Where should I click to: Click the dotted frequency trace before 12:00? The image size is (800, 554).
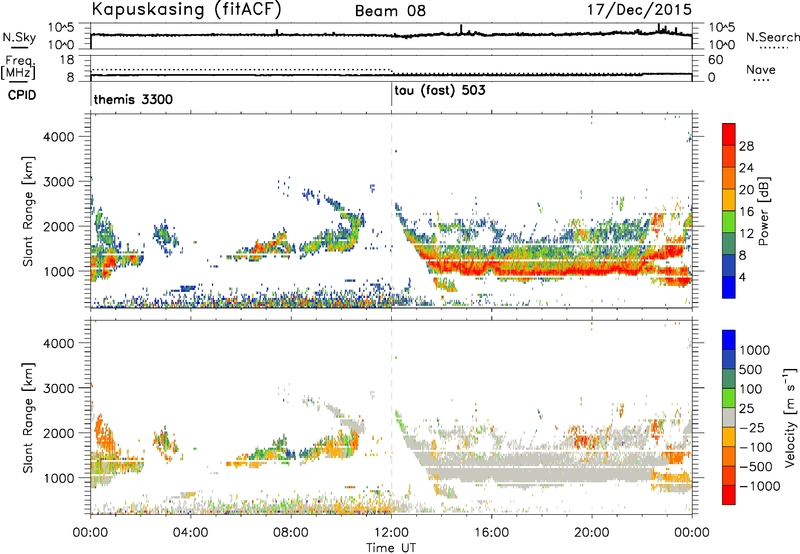point(241,69)
